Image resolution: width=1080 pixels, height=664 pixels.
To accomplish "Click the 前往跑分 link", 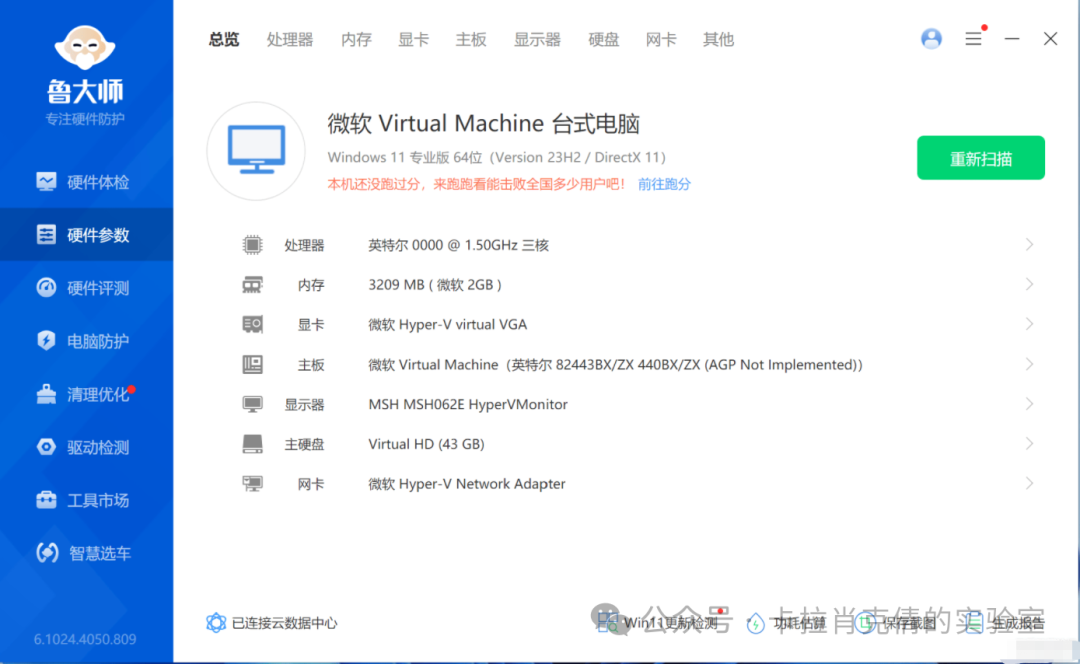I will tap(664, 184).
